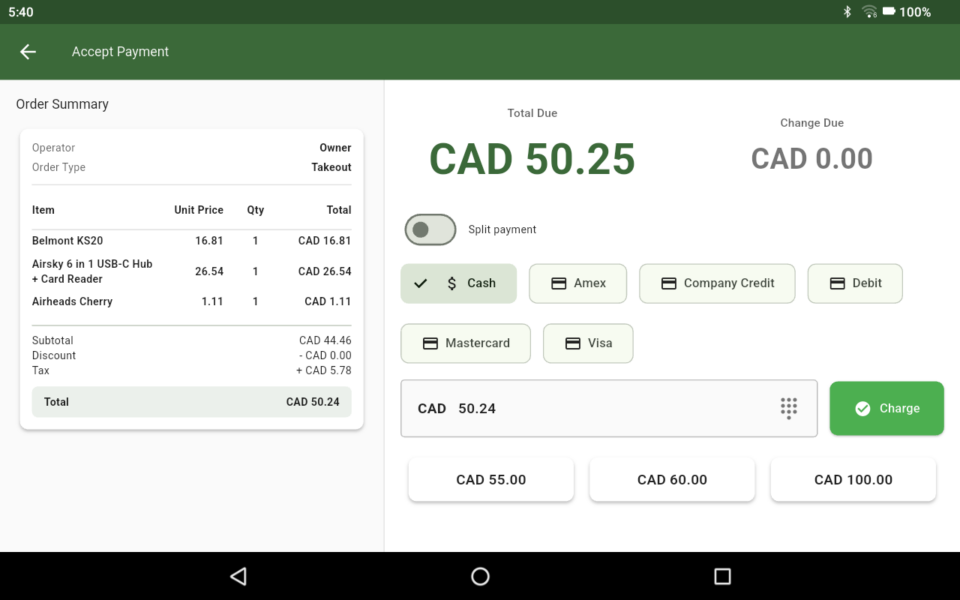Click the Tax + CAD 5.78 value
This screenshot has height=600, width=960.
[324, 370]
